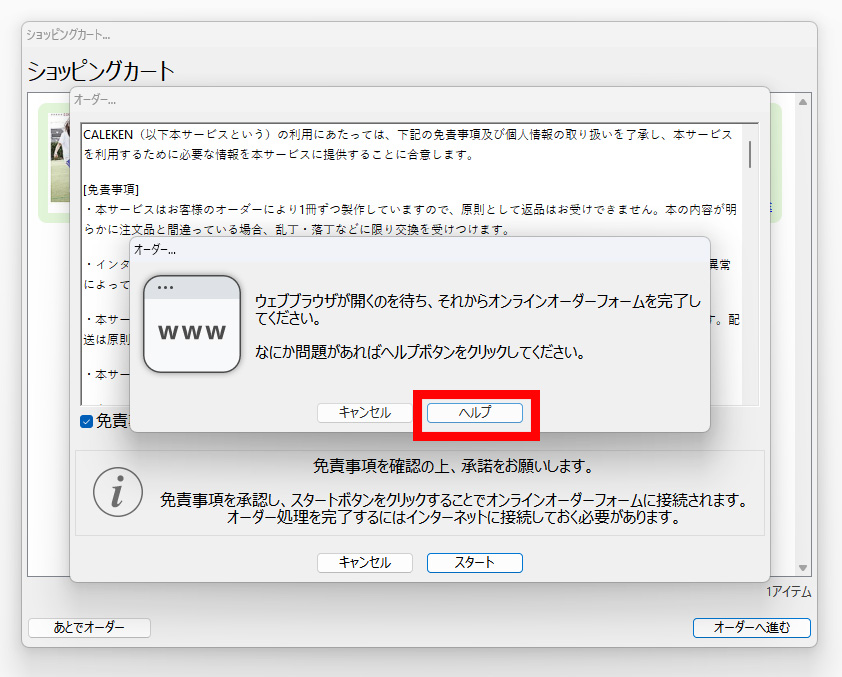Click the cart list scroll-up arrow
The image size is (842, 677).
pos(802,101)
